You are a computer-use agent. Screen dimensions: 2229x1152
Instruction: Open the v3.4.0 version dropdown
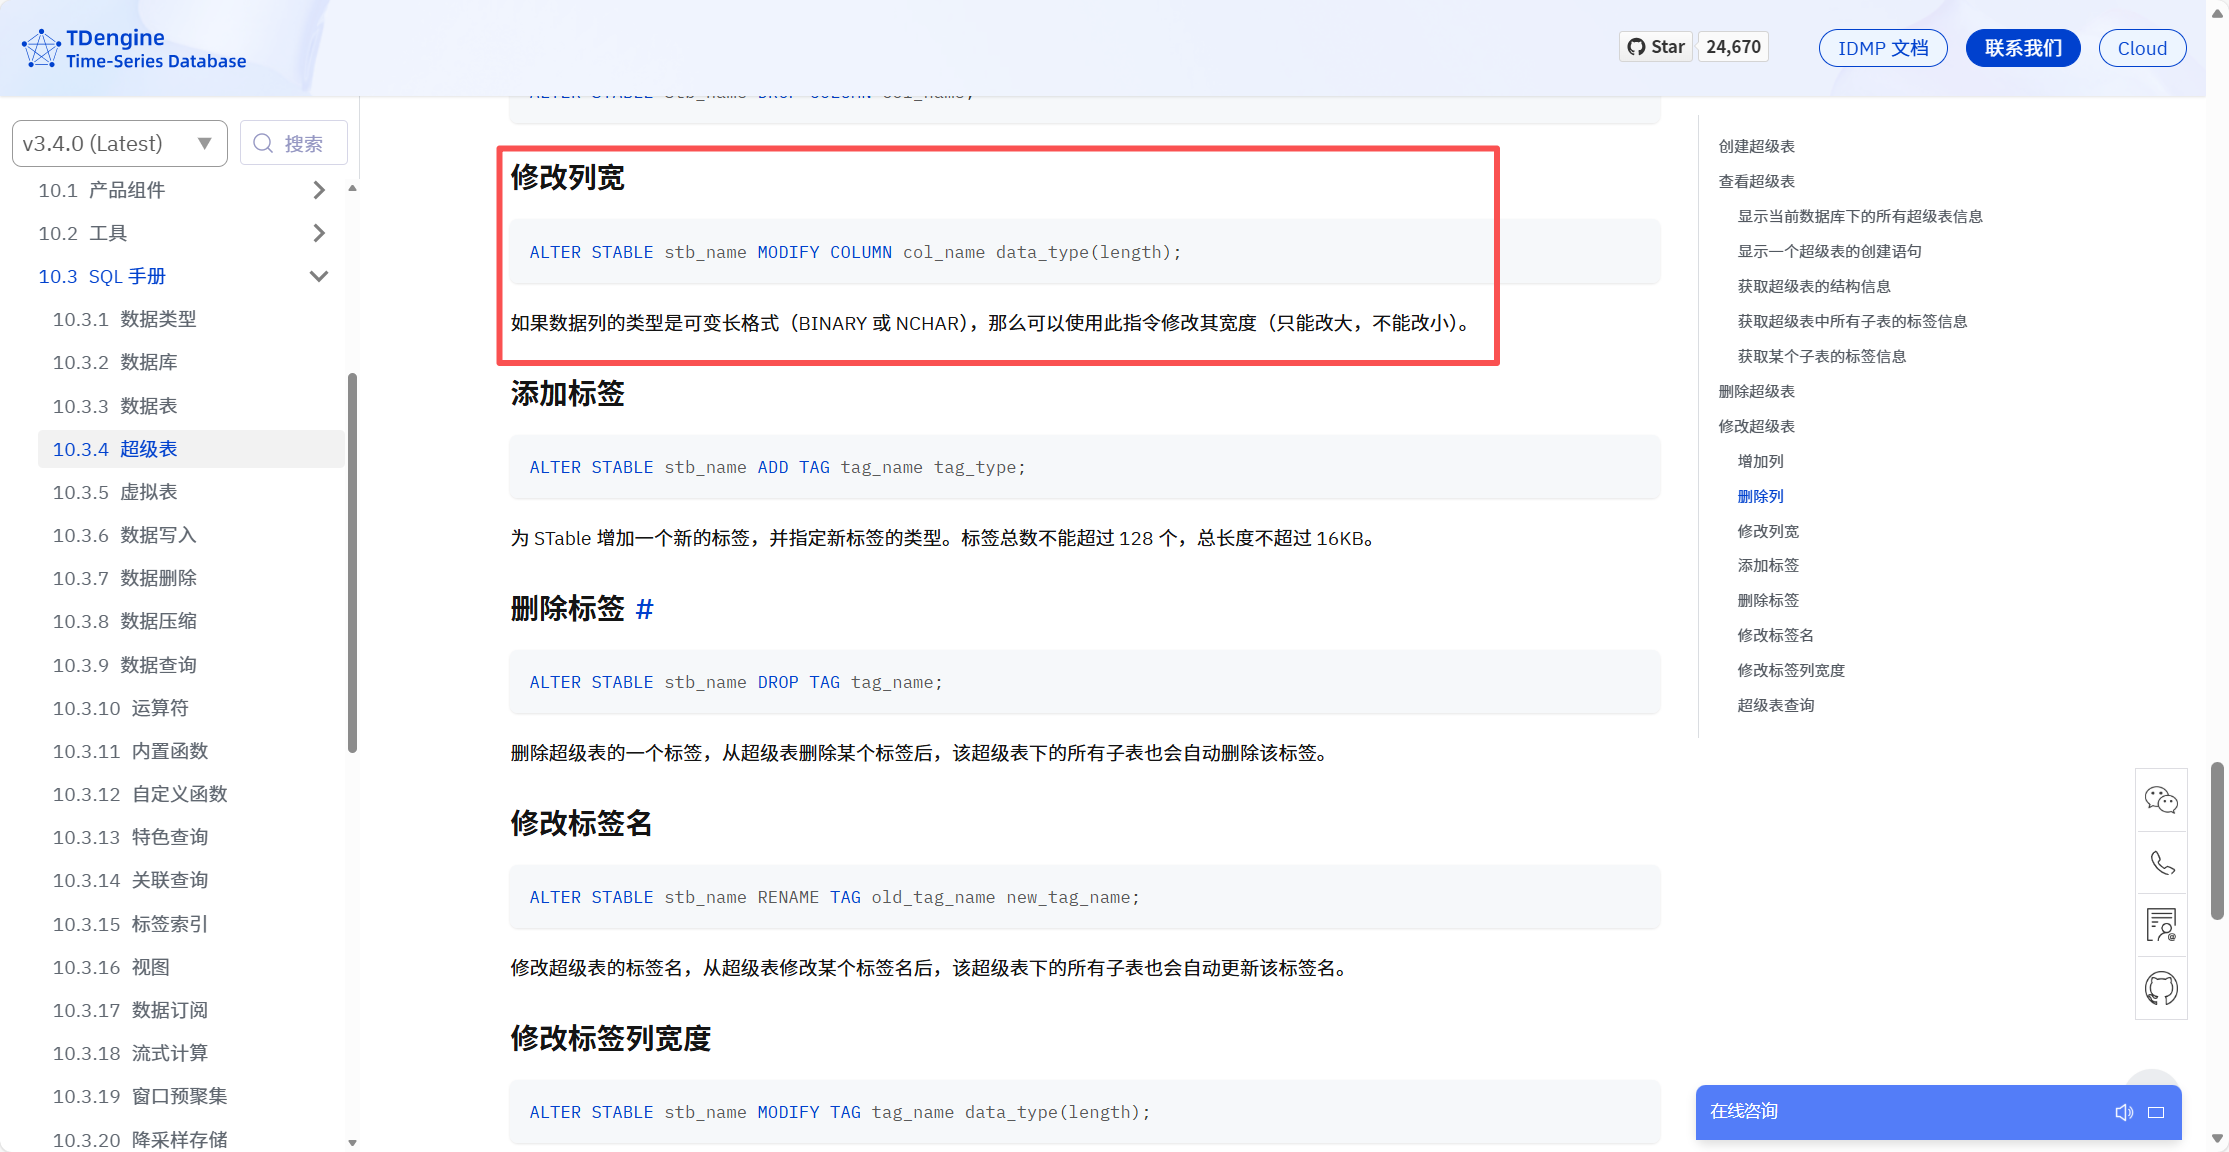pos(119,143)
